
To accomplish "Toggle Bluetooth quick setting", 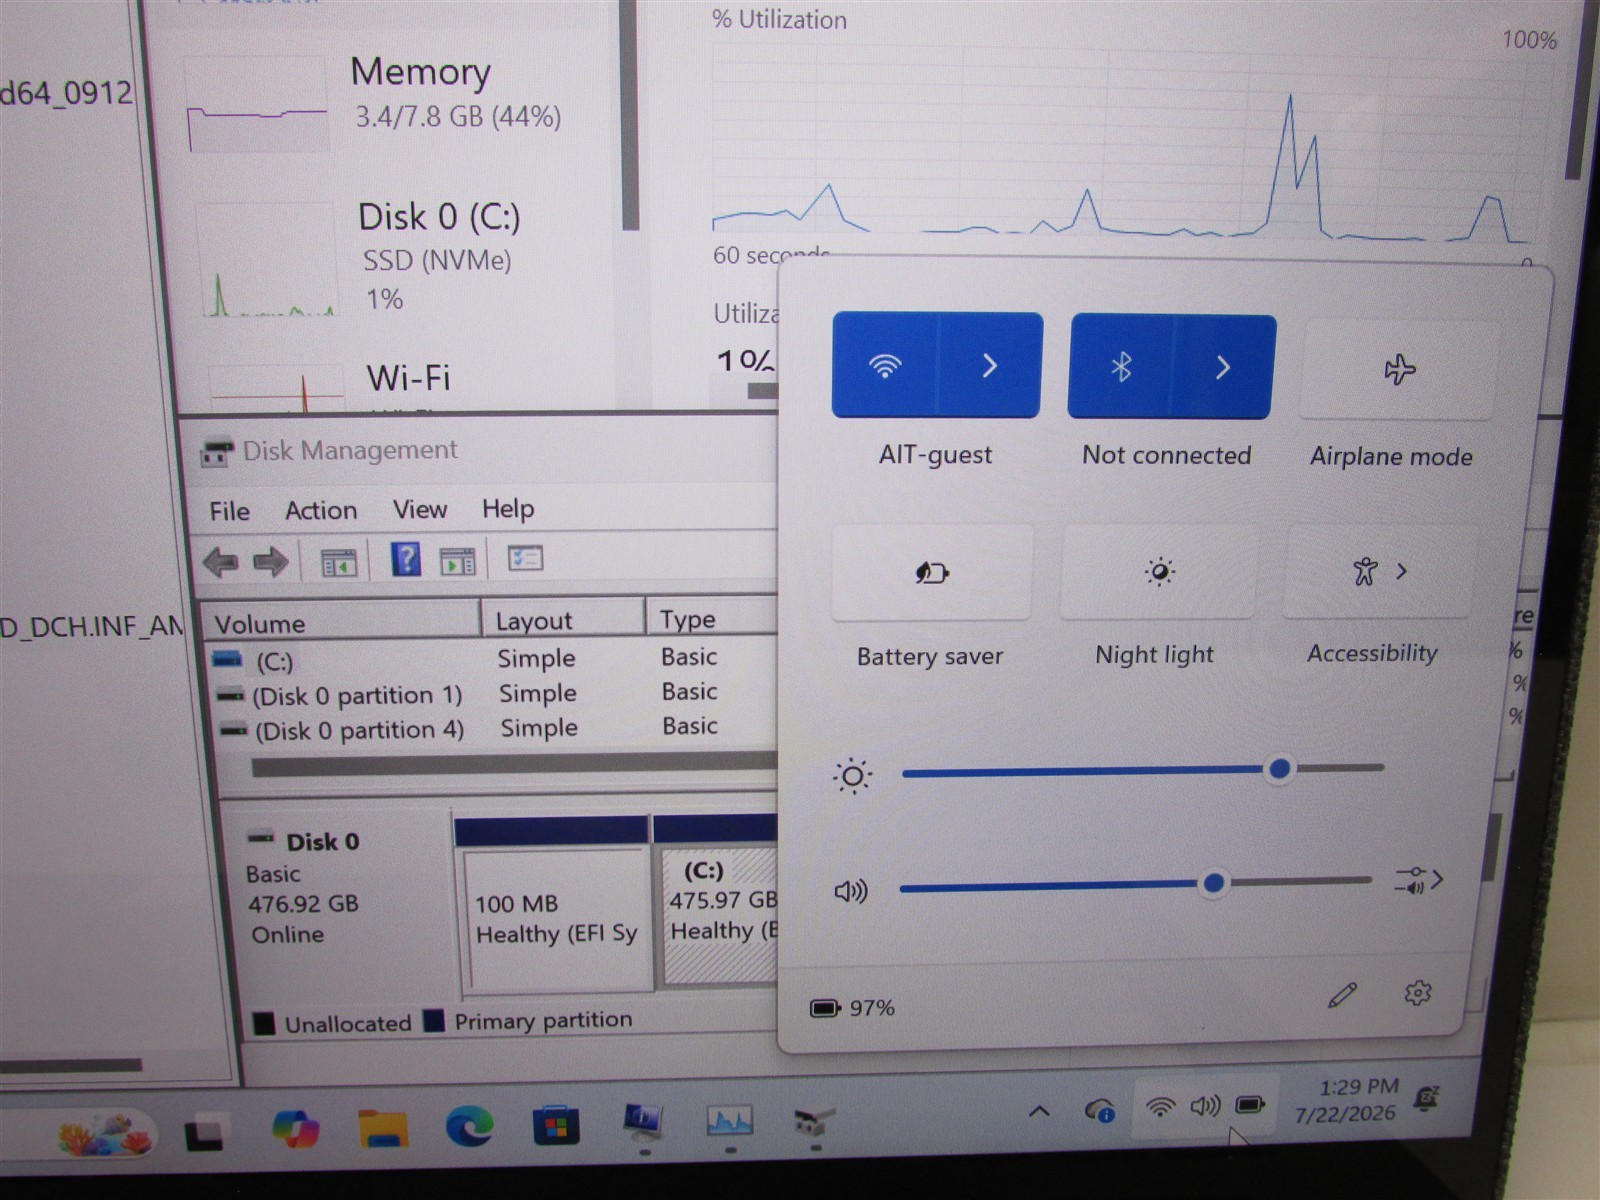I will point(1121,367).
